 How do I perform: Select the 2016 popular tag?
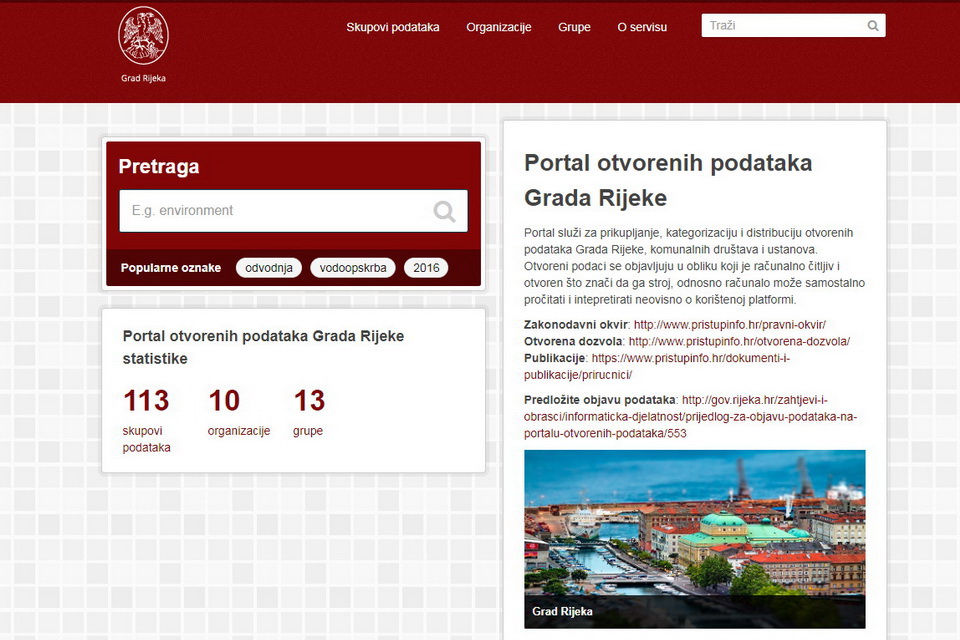tap(426, 267)
